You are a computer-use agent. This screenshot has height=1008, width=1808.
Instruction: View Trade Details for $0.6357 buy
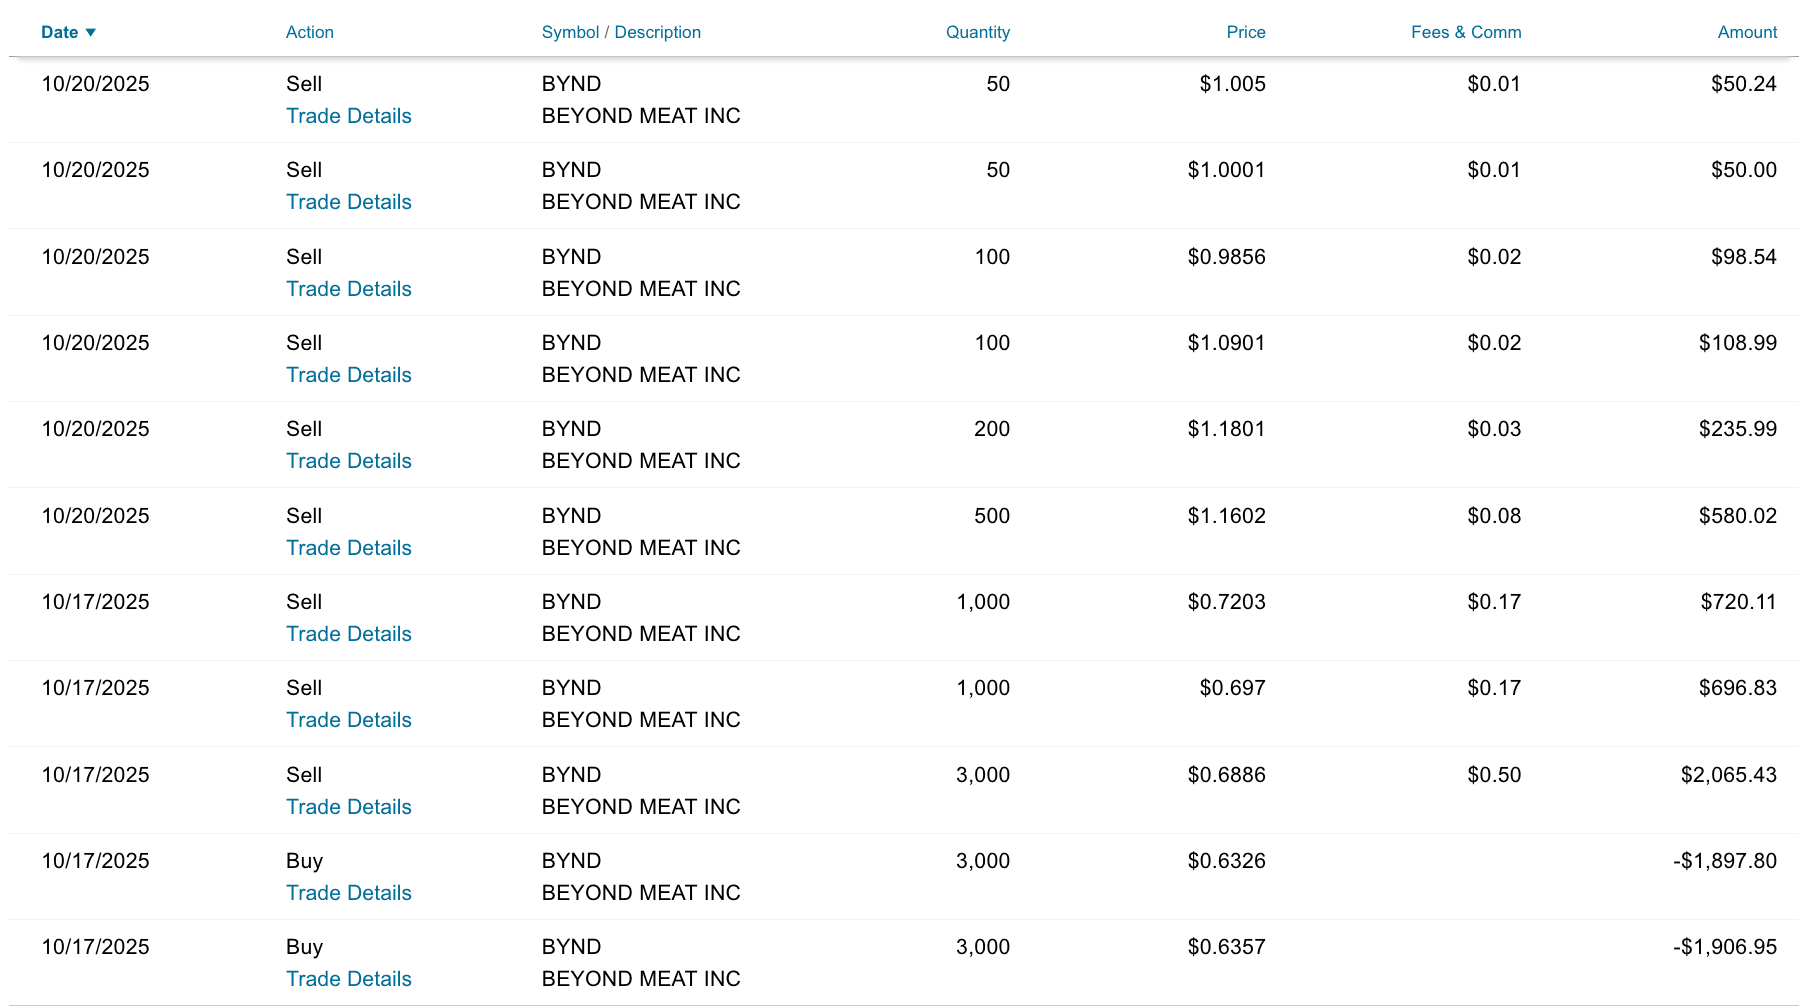coord(348,979)
